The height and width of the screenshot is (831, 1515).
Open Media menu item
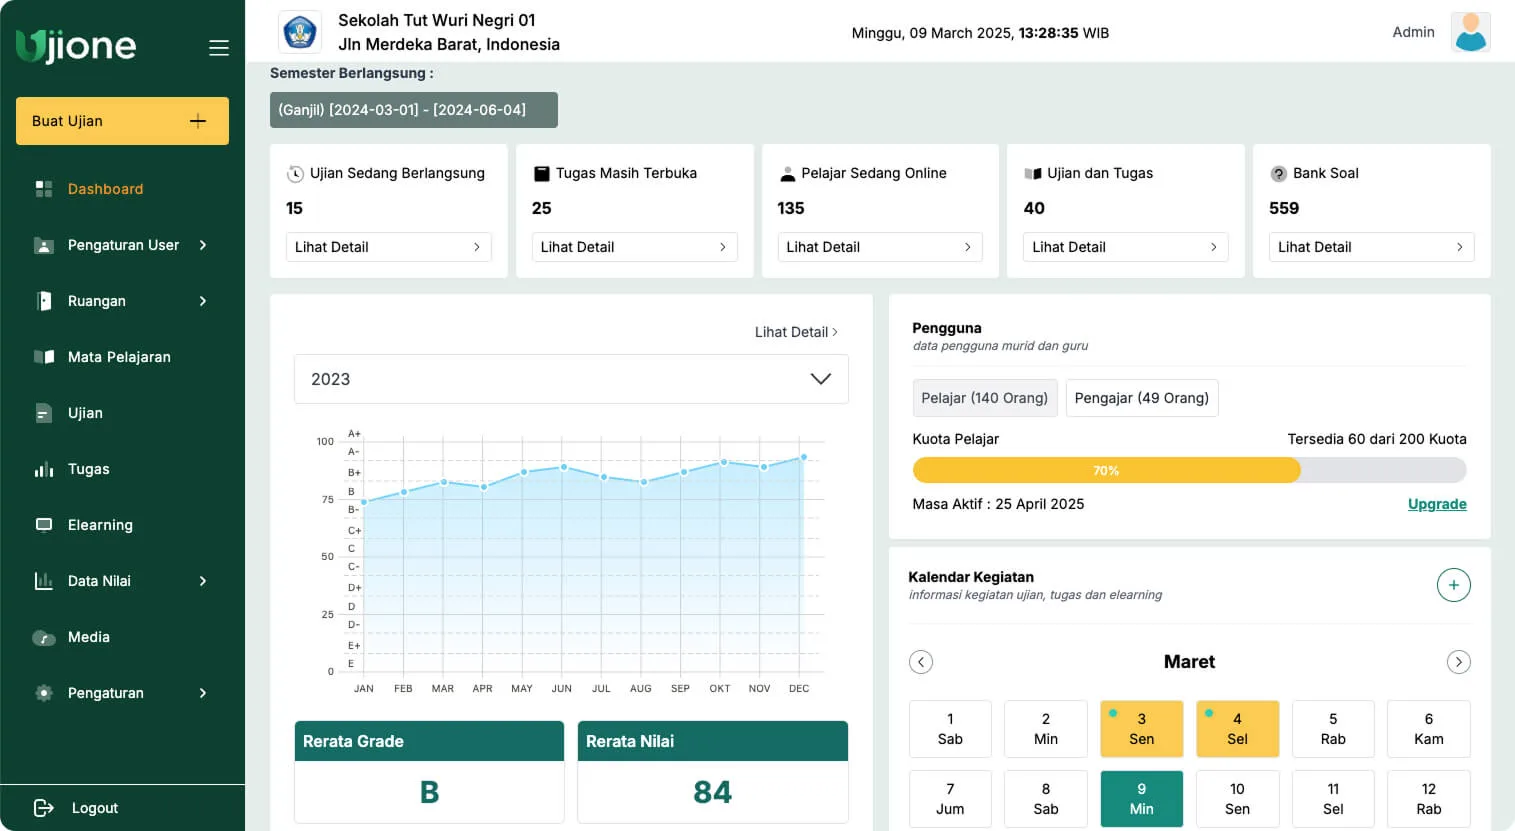pos(89,637)
